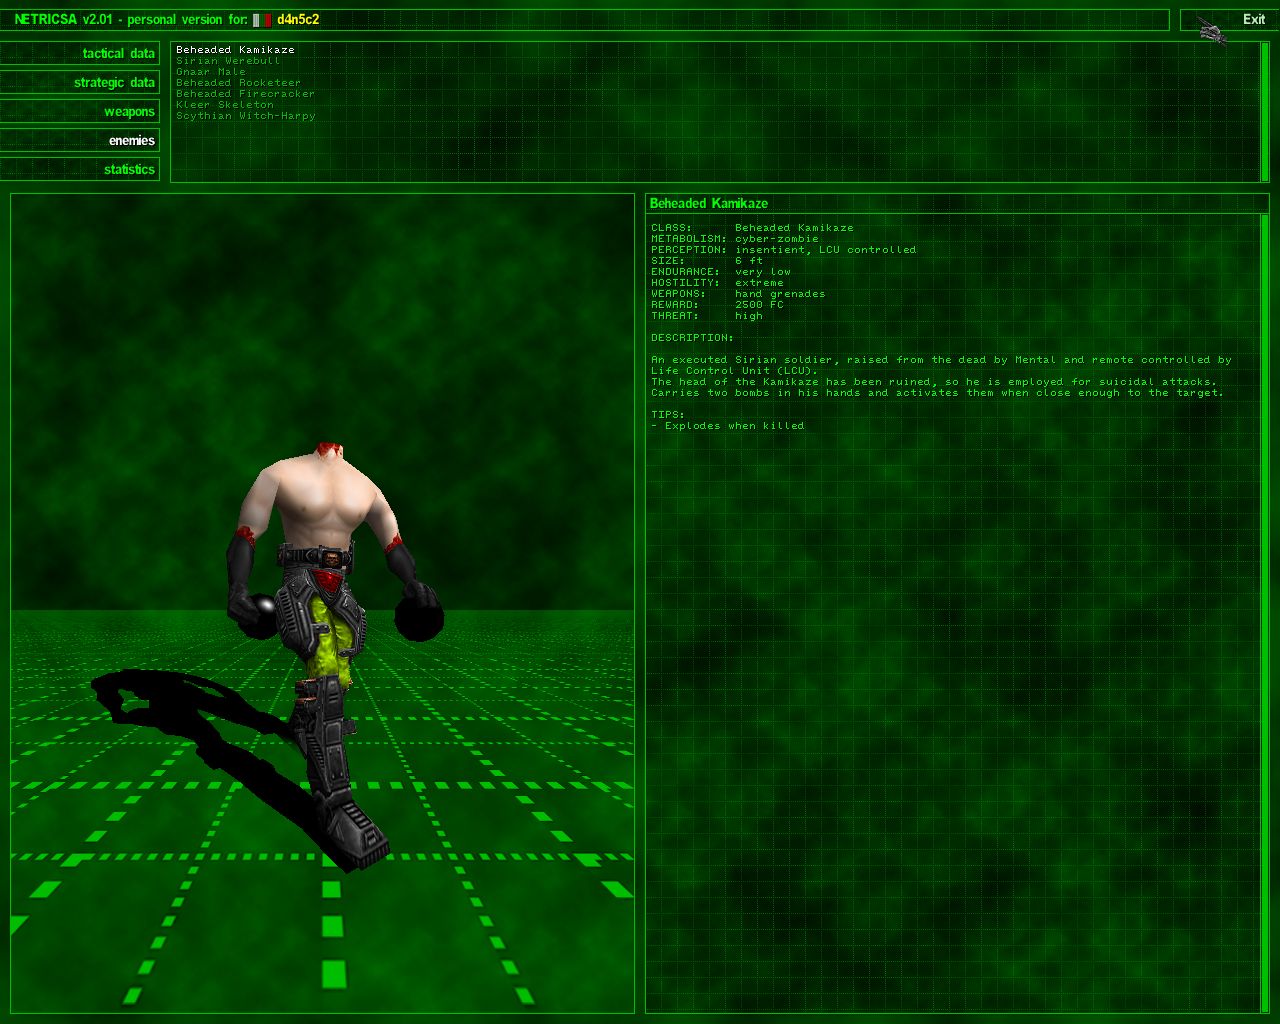Click the Beheaded Kamikaze description header
Viewport: 1280px width, 1024px height.
tap(709, 203)
